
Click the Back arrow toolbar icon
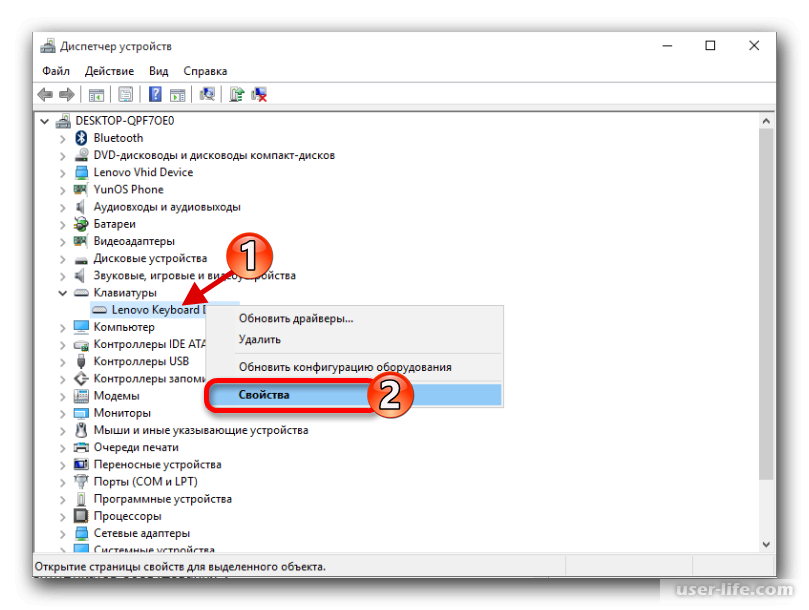point(45,94)
